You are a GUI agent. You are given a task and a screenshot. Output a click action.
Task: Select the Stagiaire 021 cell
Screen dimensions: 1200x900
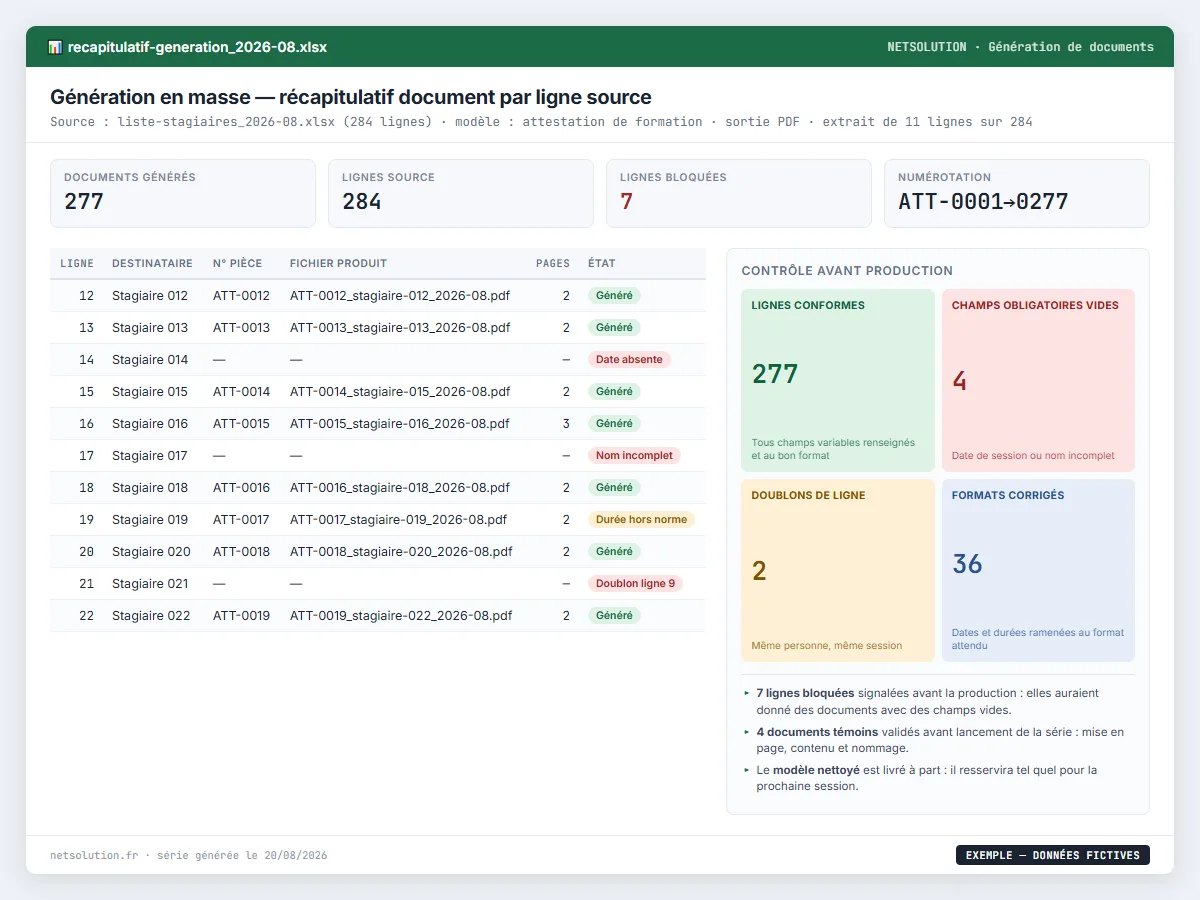(150, 584)
